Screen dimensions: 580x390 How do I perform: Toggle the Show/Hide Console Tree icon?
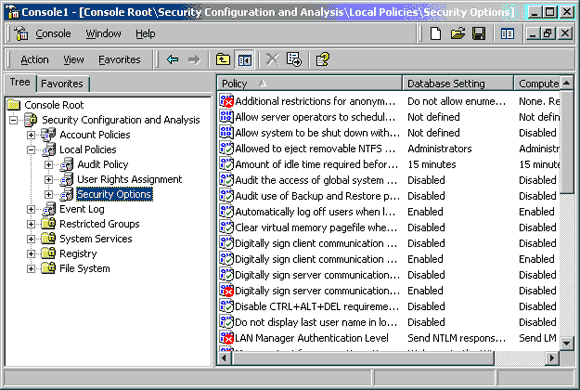click(x=245, y=60)
